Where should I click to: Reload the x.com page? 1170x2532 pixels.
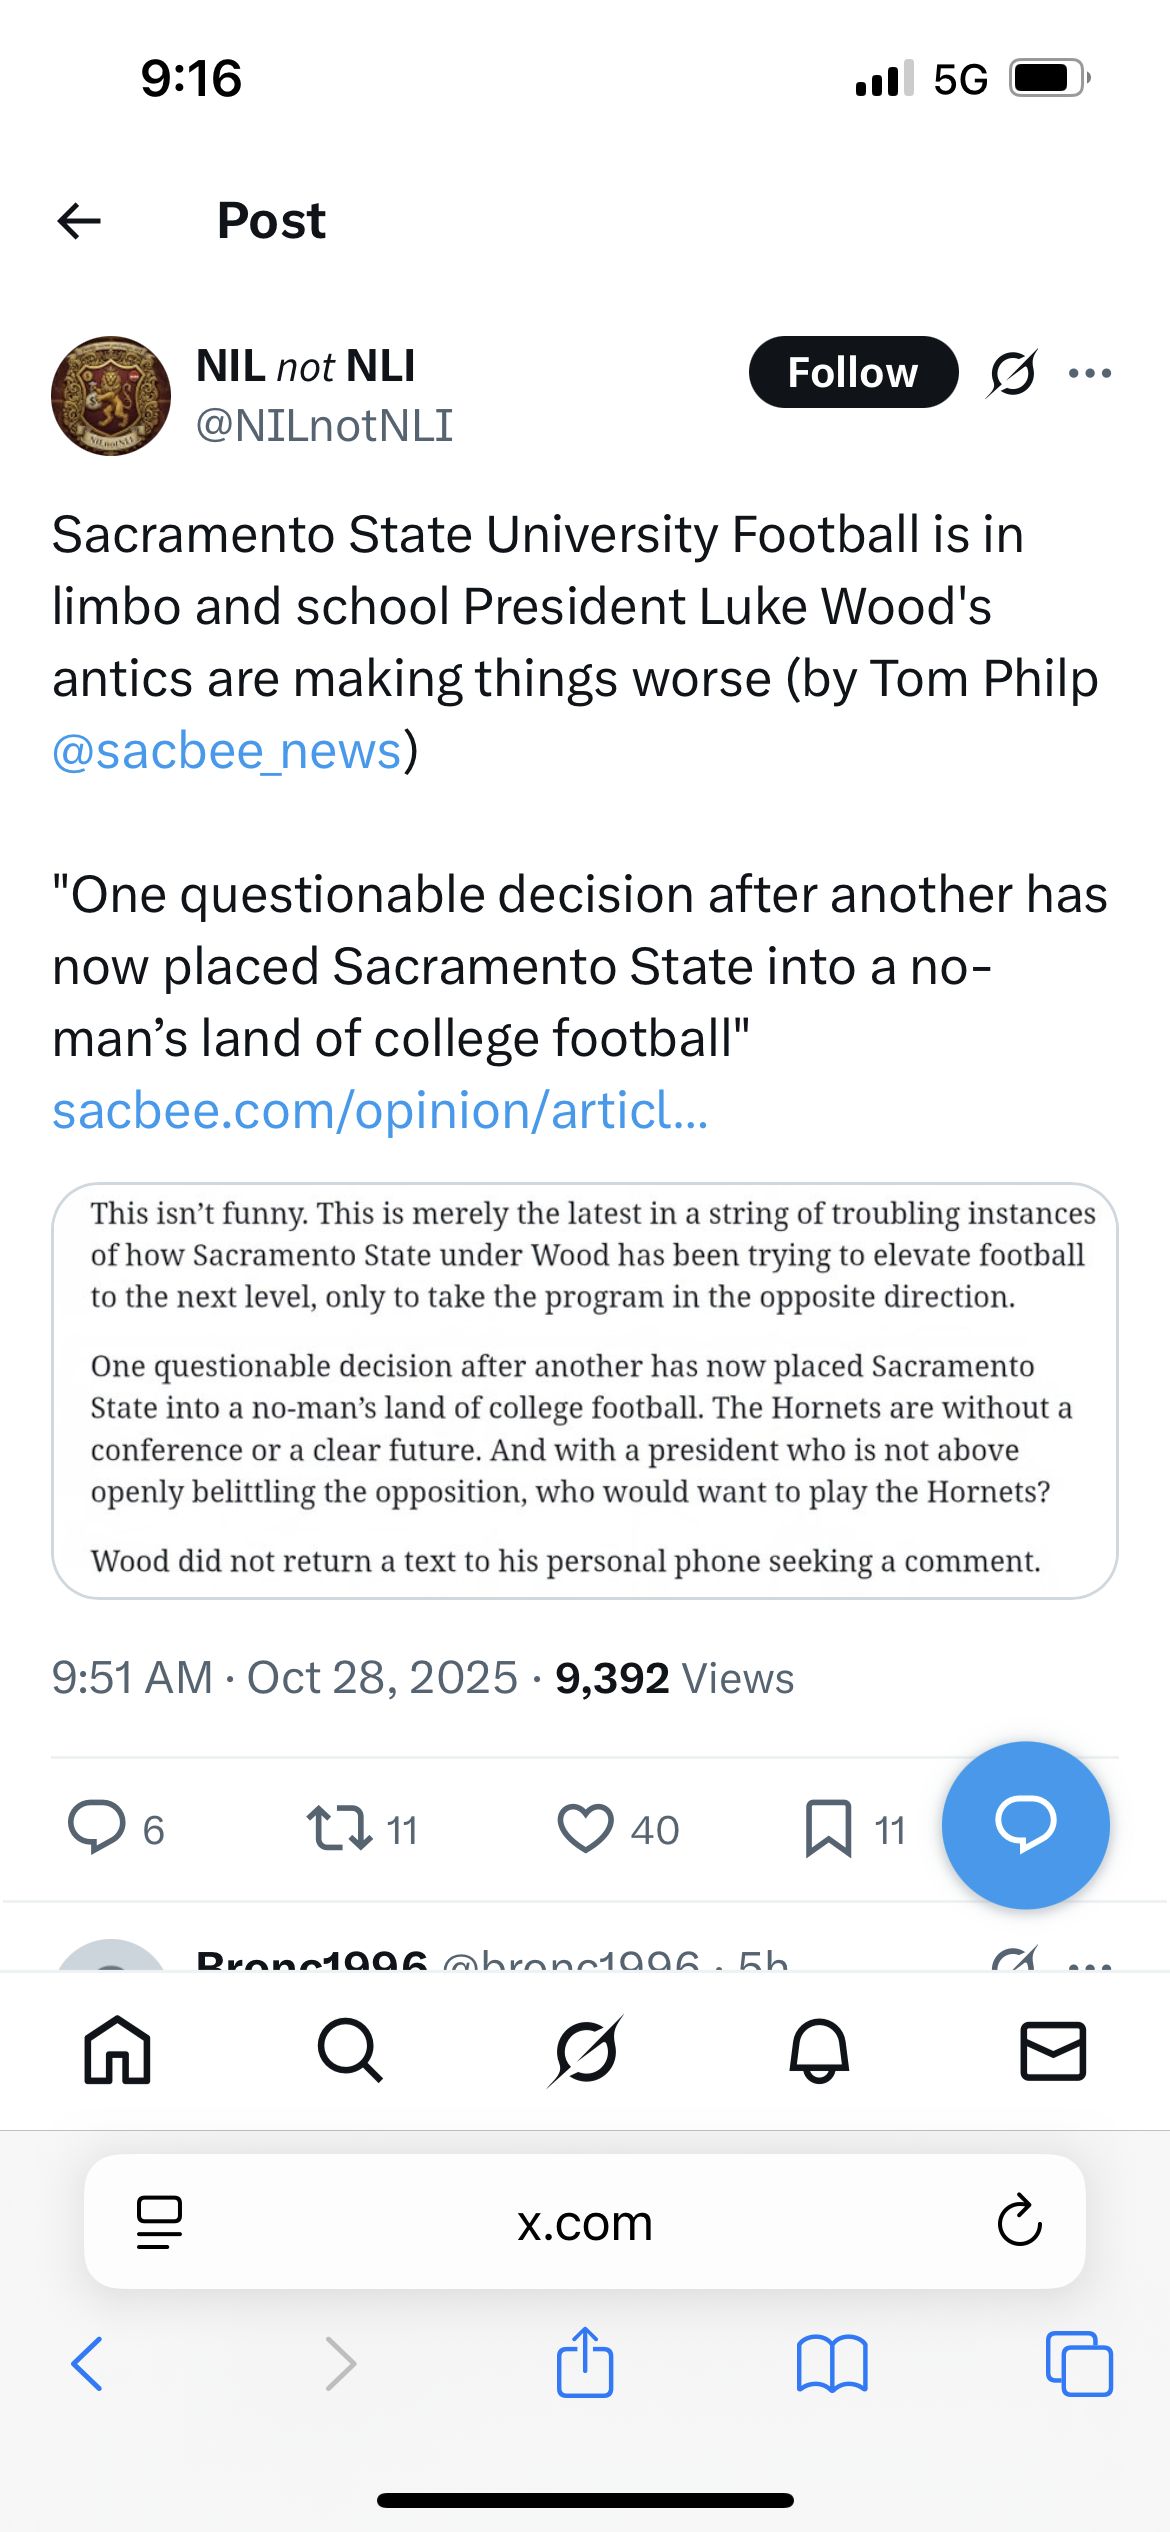point(1019,2221)
